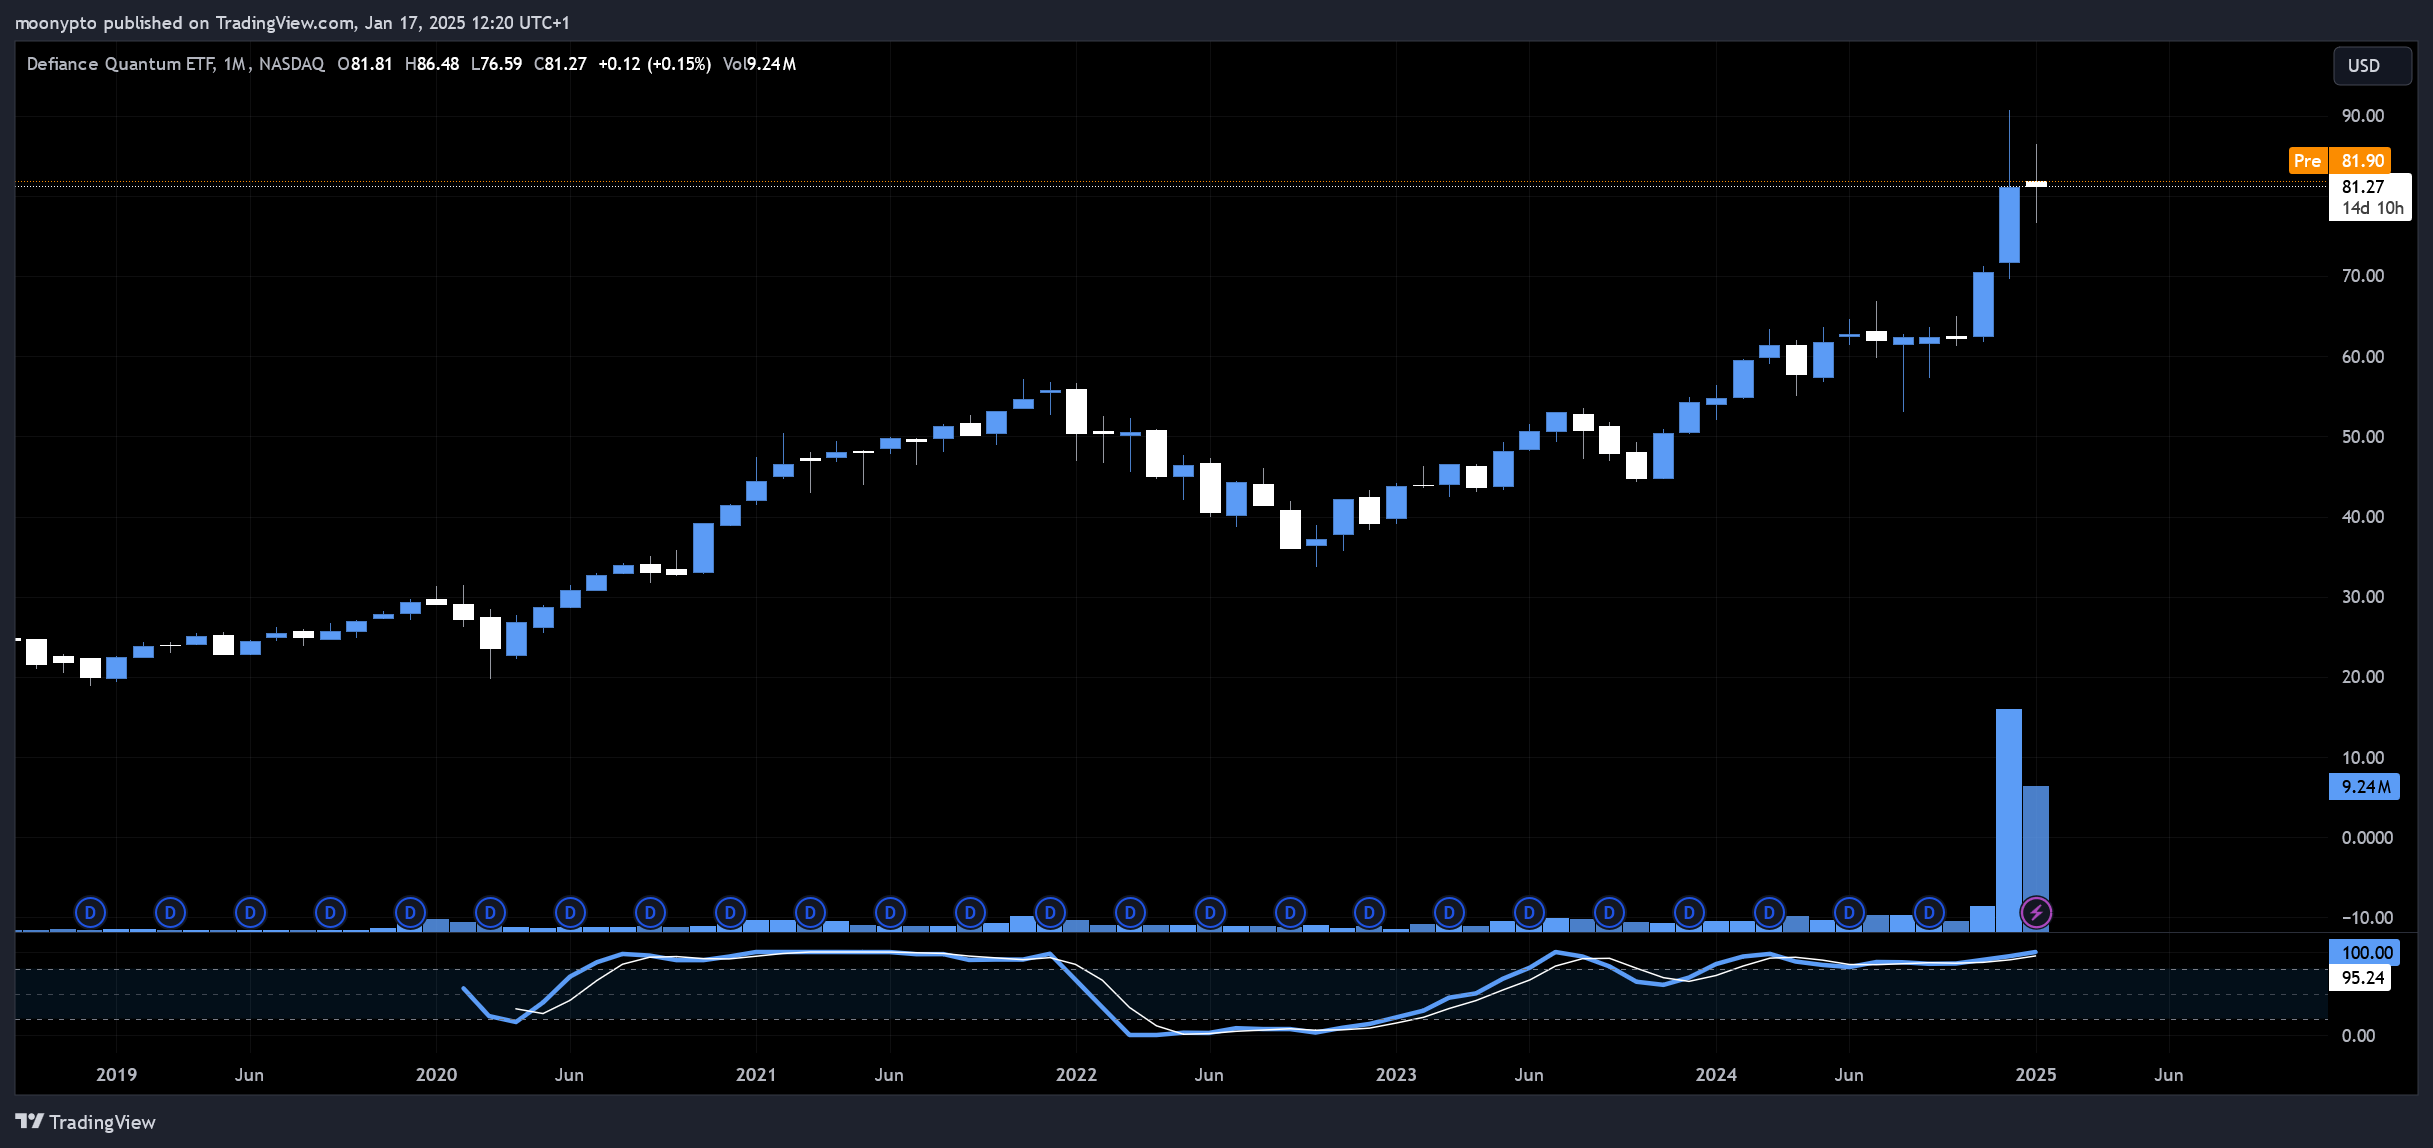
Task: Open the June 2020 dividend D marker
Action: point(570,912)
